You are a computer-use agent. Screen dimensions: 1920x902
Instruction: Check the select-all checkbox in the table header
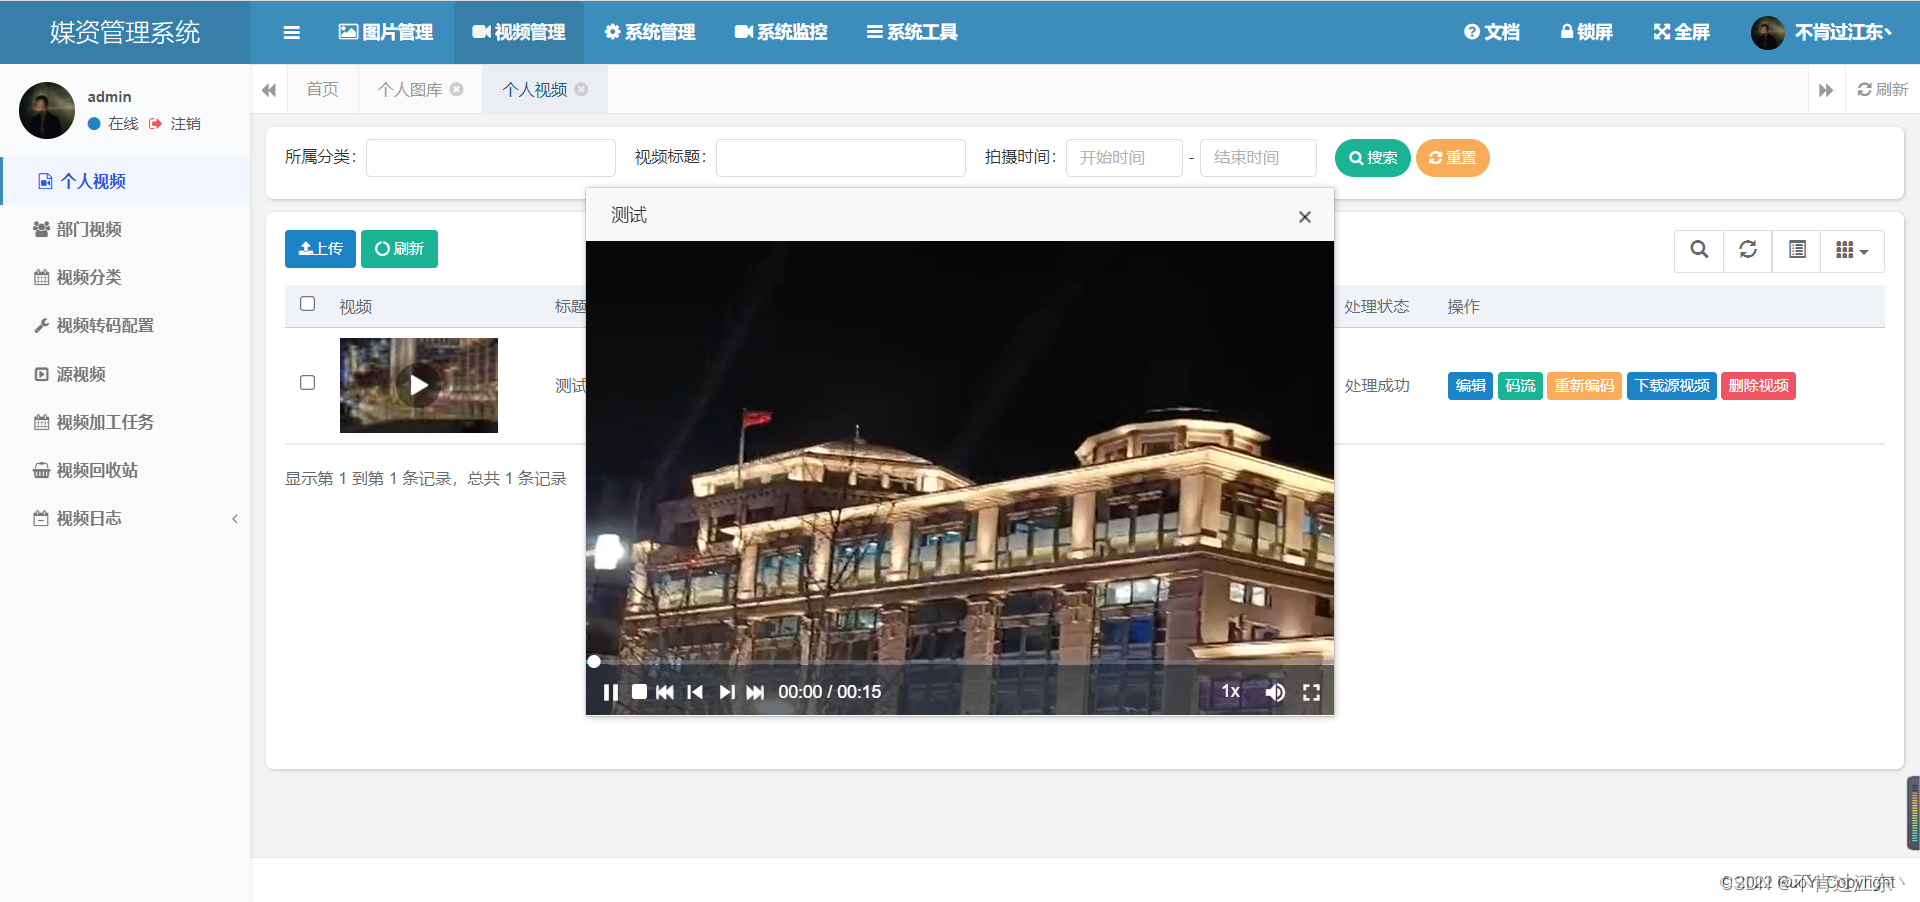(x=307, y=303)
